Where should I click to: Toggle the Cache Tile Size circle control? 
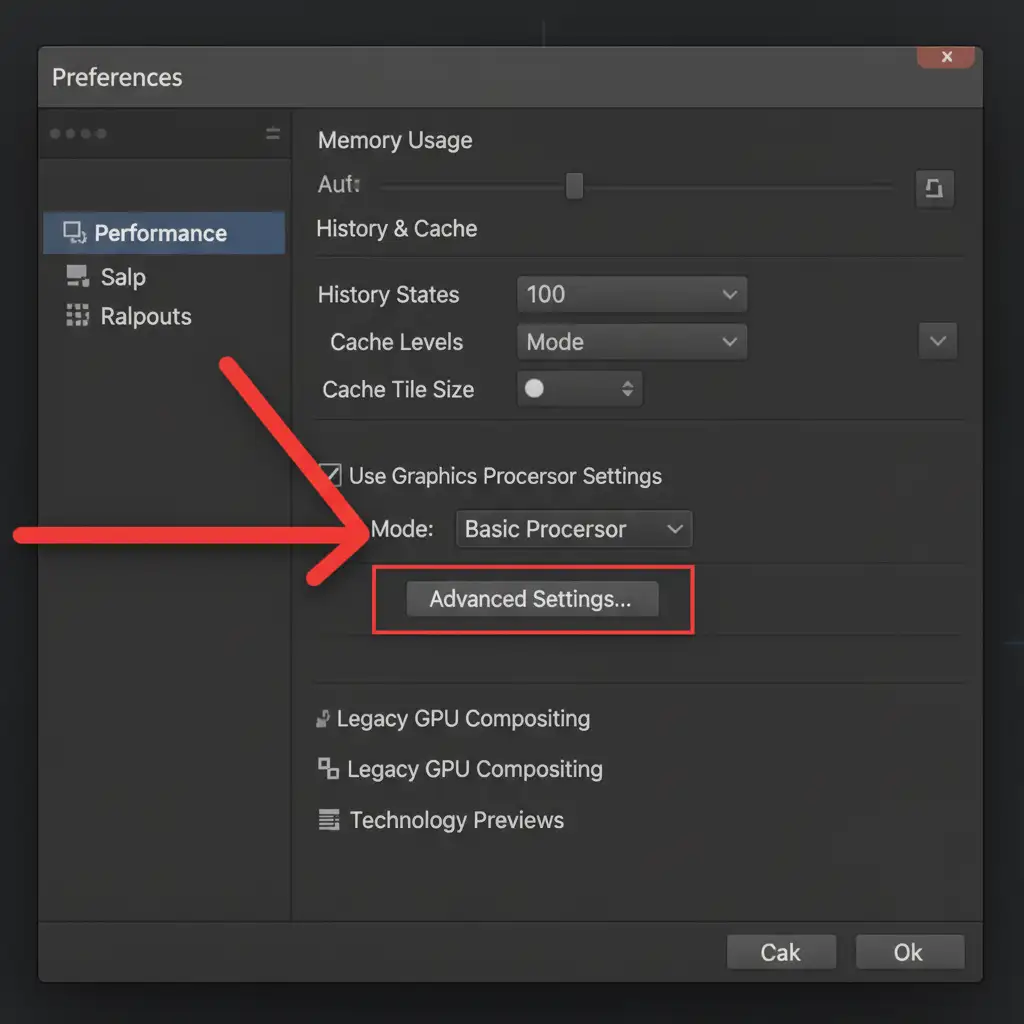point(535,389)
